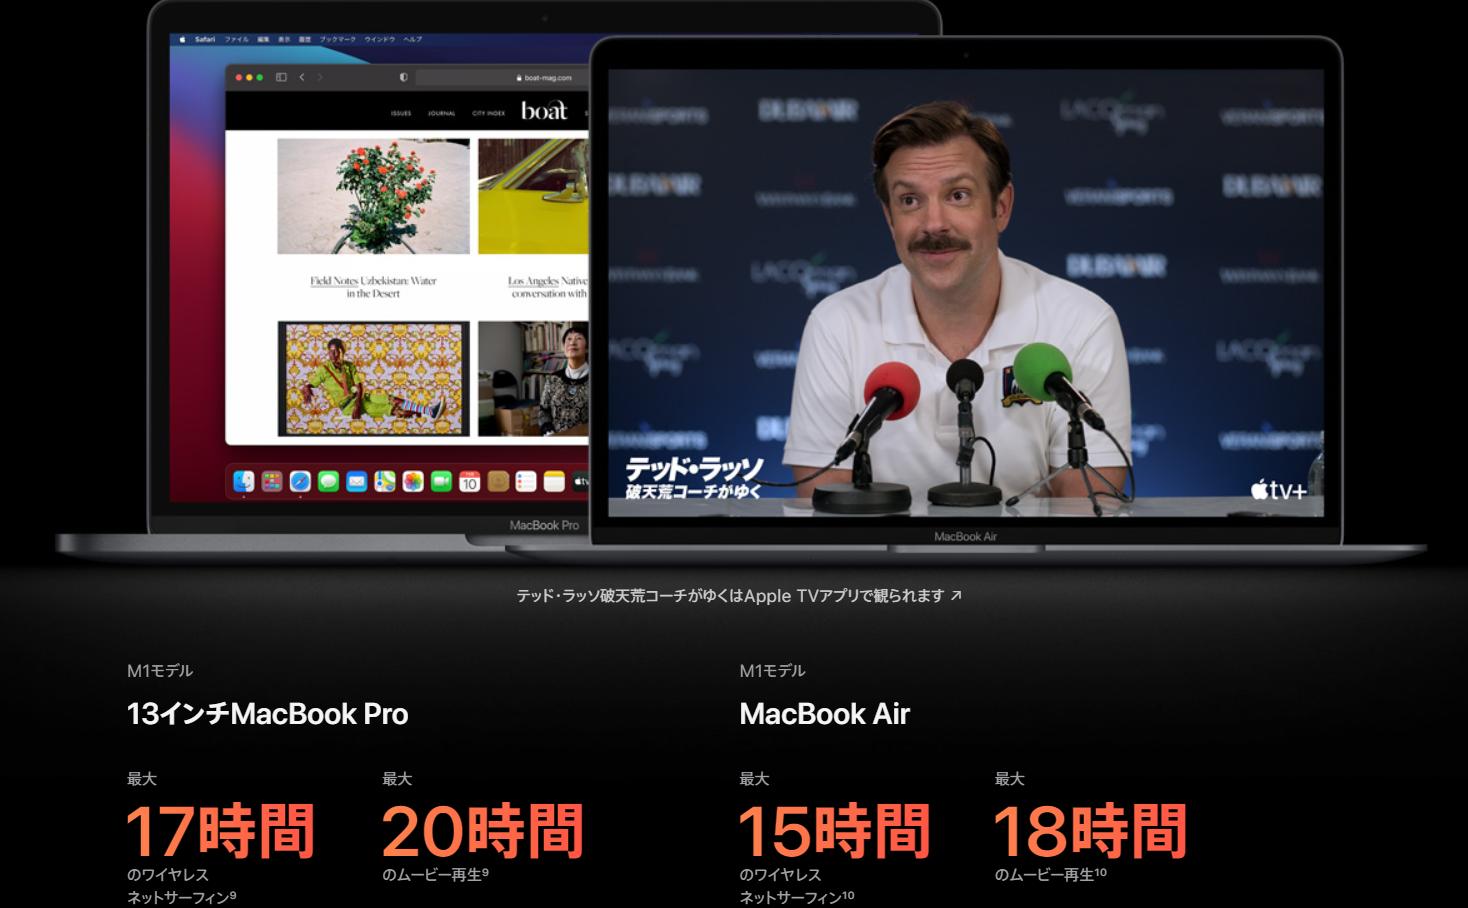Click the 15時間 wireless web figure
This screenshot has width=1468, height=908.
[x=834, y=831]
